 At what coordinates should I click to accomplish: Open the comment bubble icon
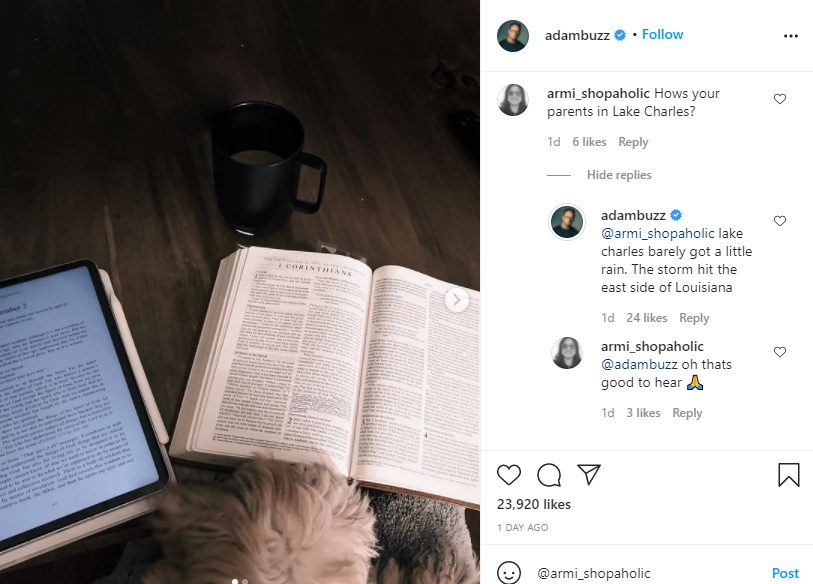point(549,475)
